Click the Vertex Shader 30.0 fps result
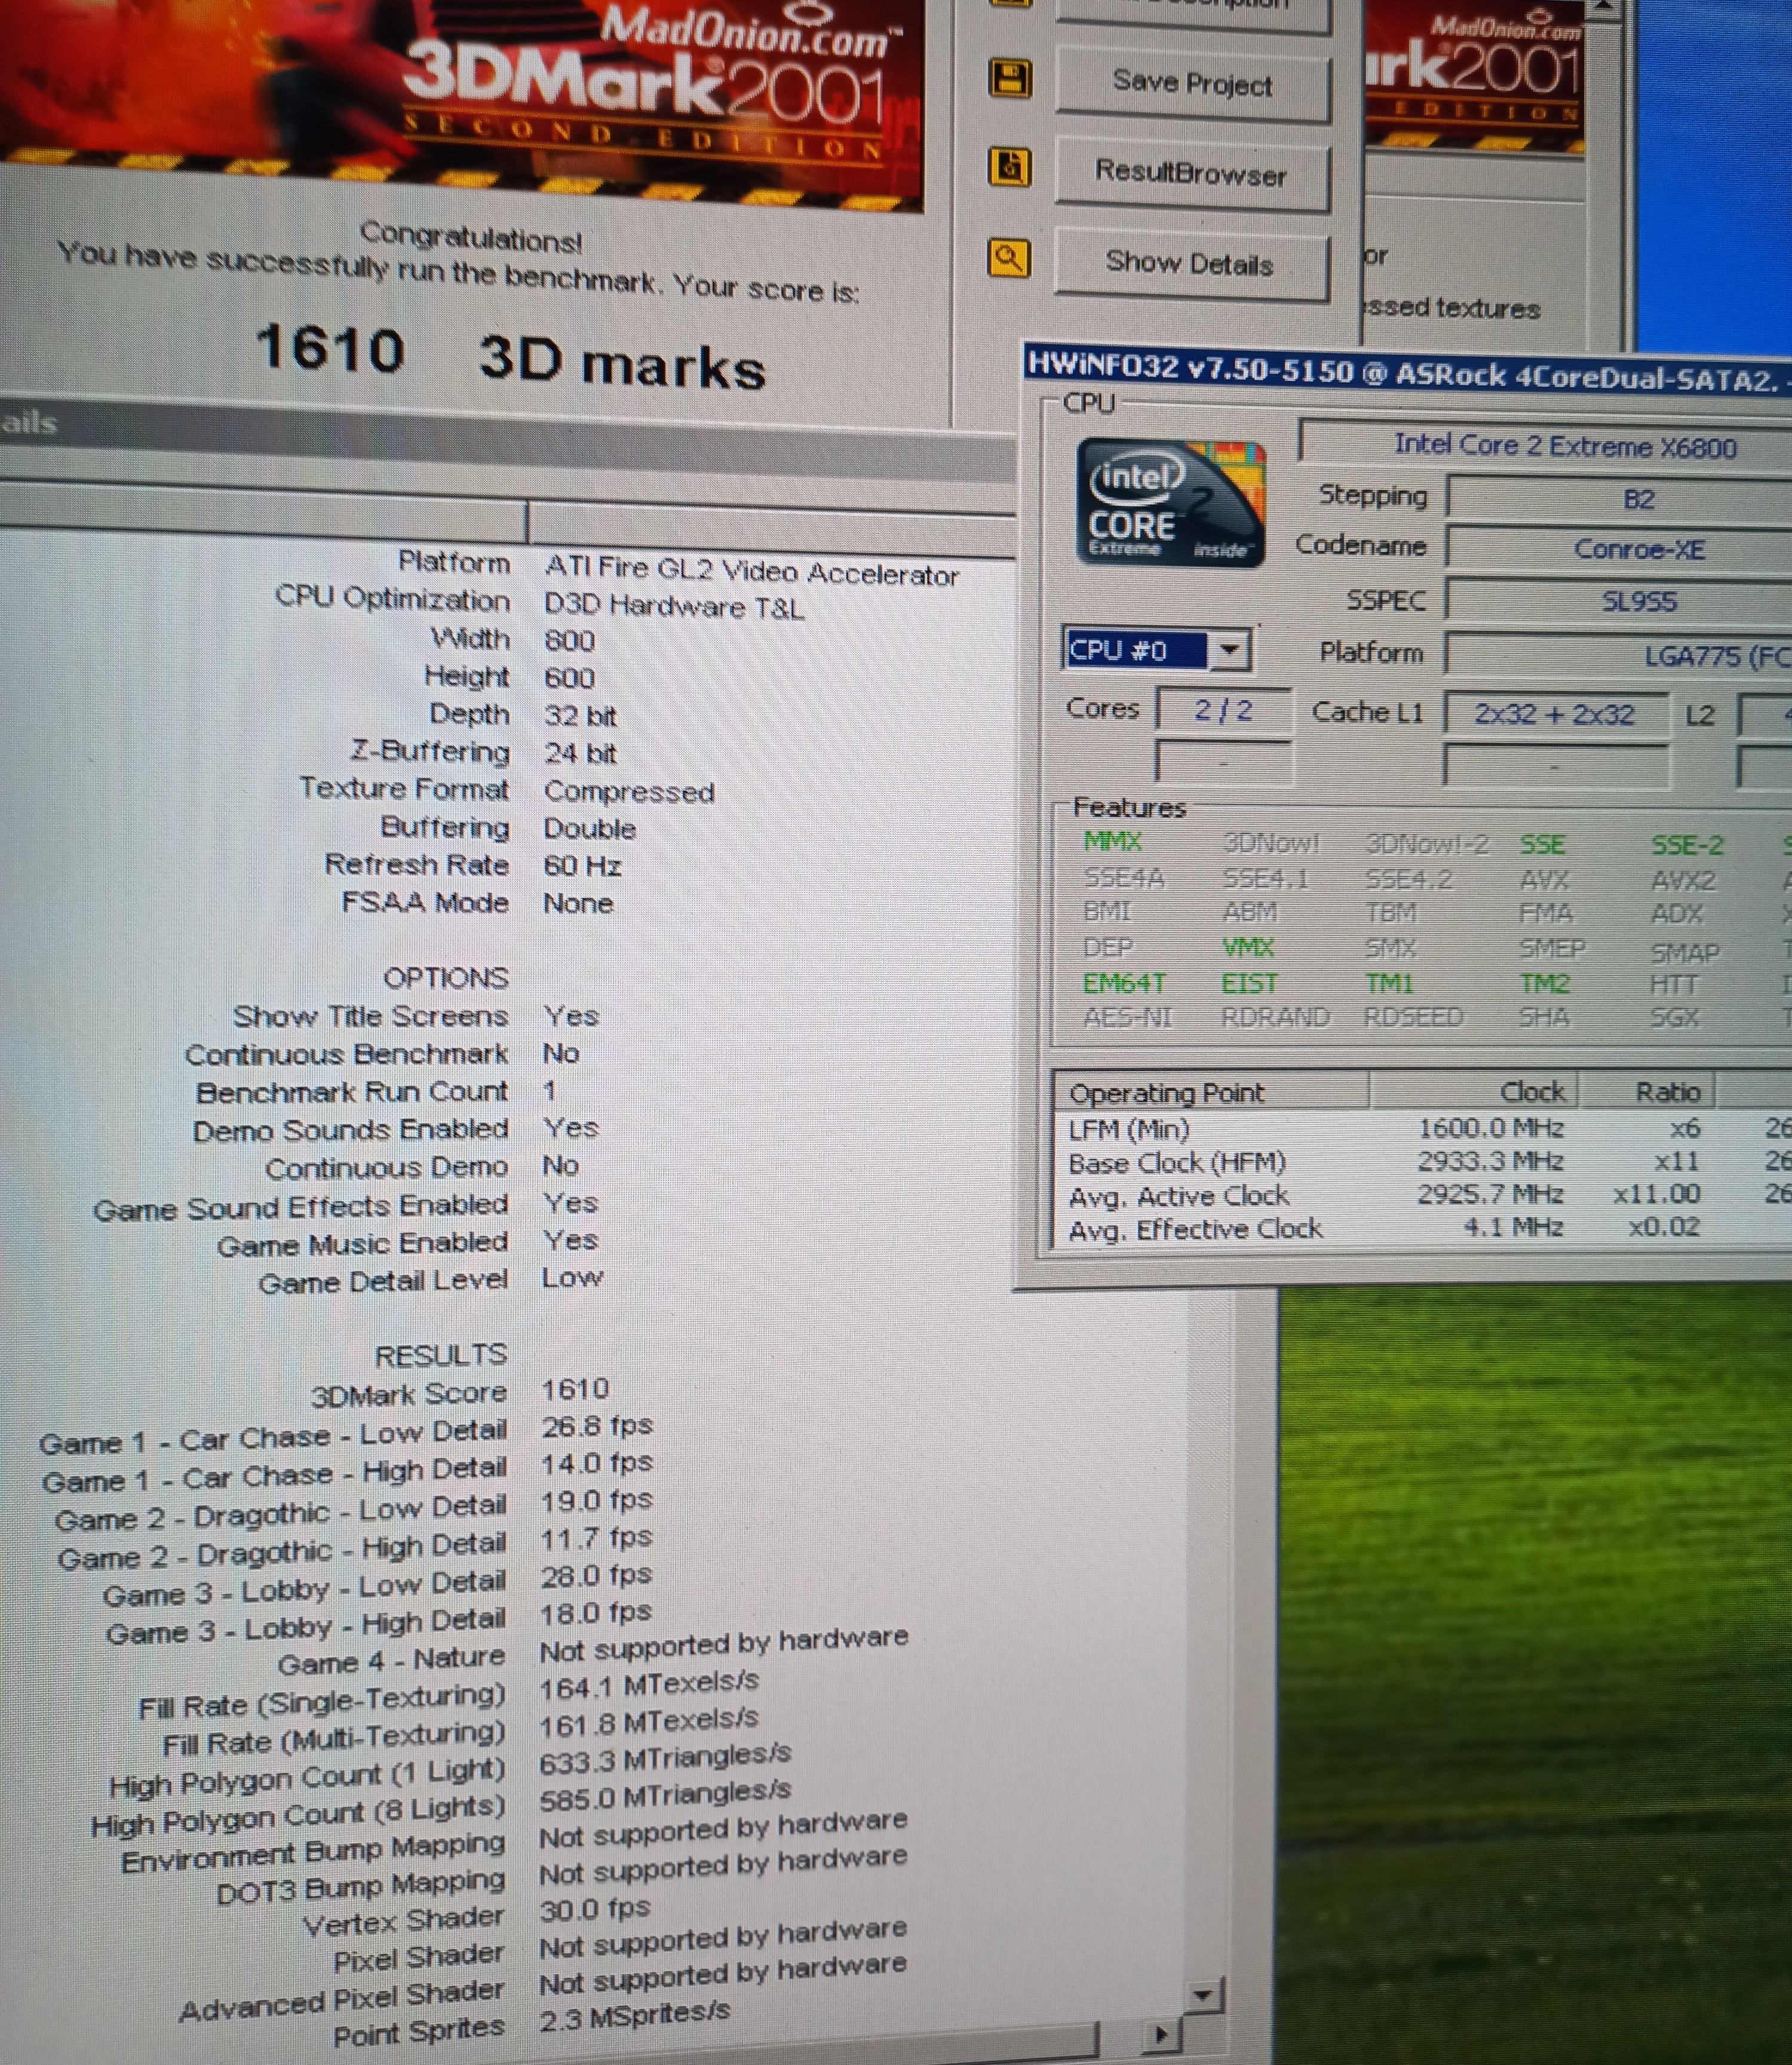1792x2065 pixels. click(595, 1909)
